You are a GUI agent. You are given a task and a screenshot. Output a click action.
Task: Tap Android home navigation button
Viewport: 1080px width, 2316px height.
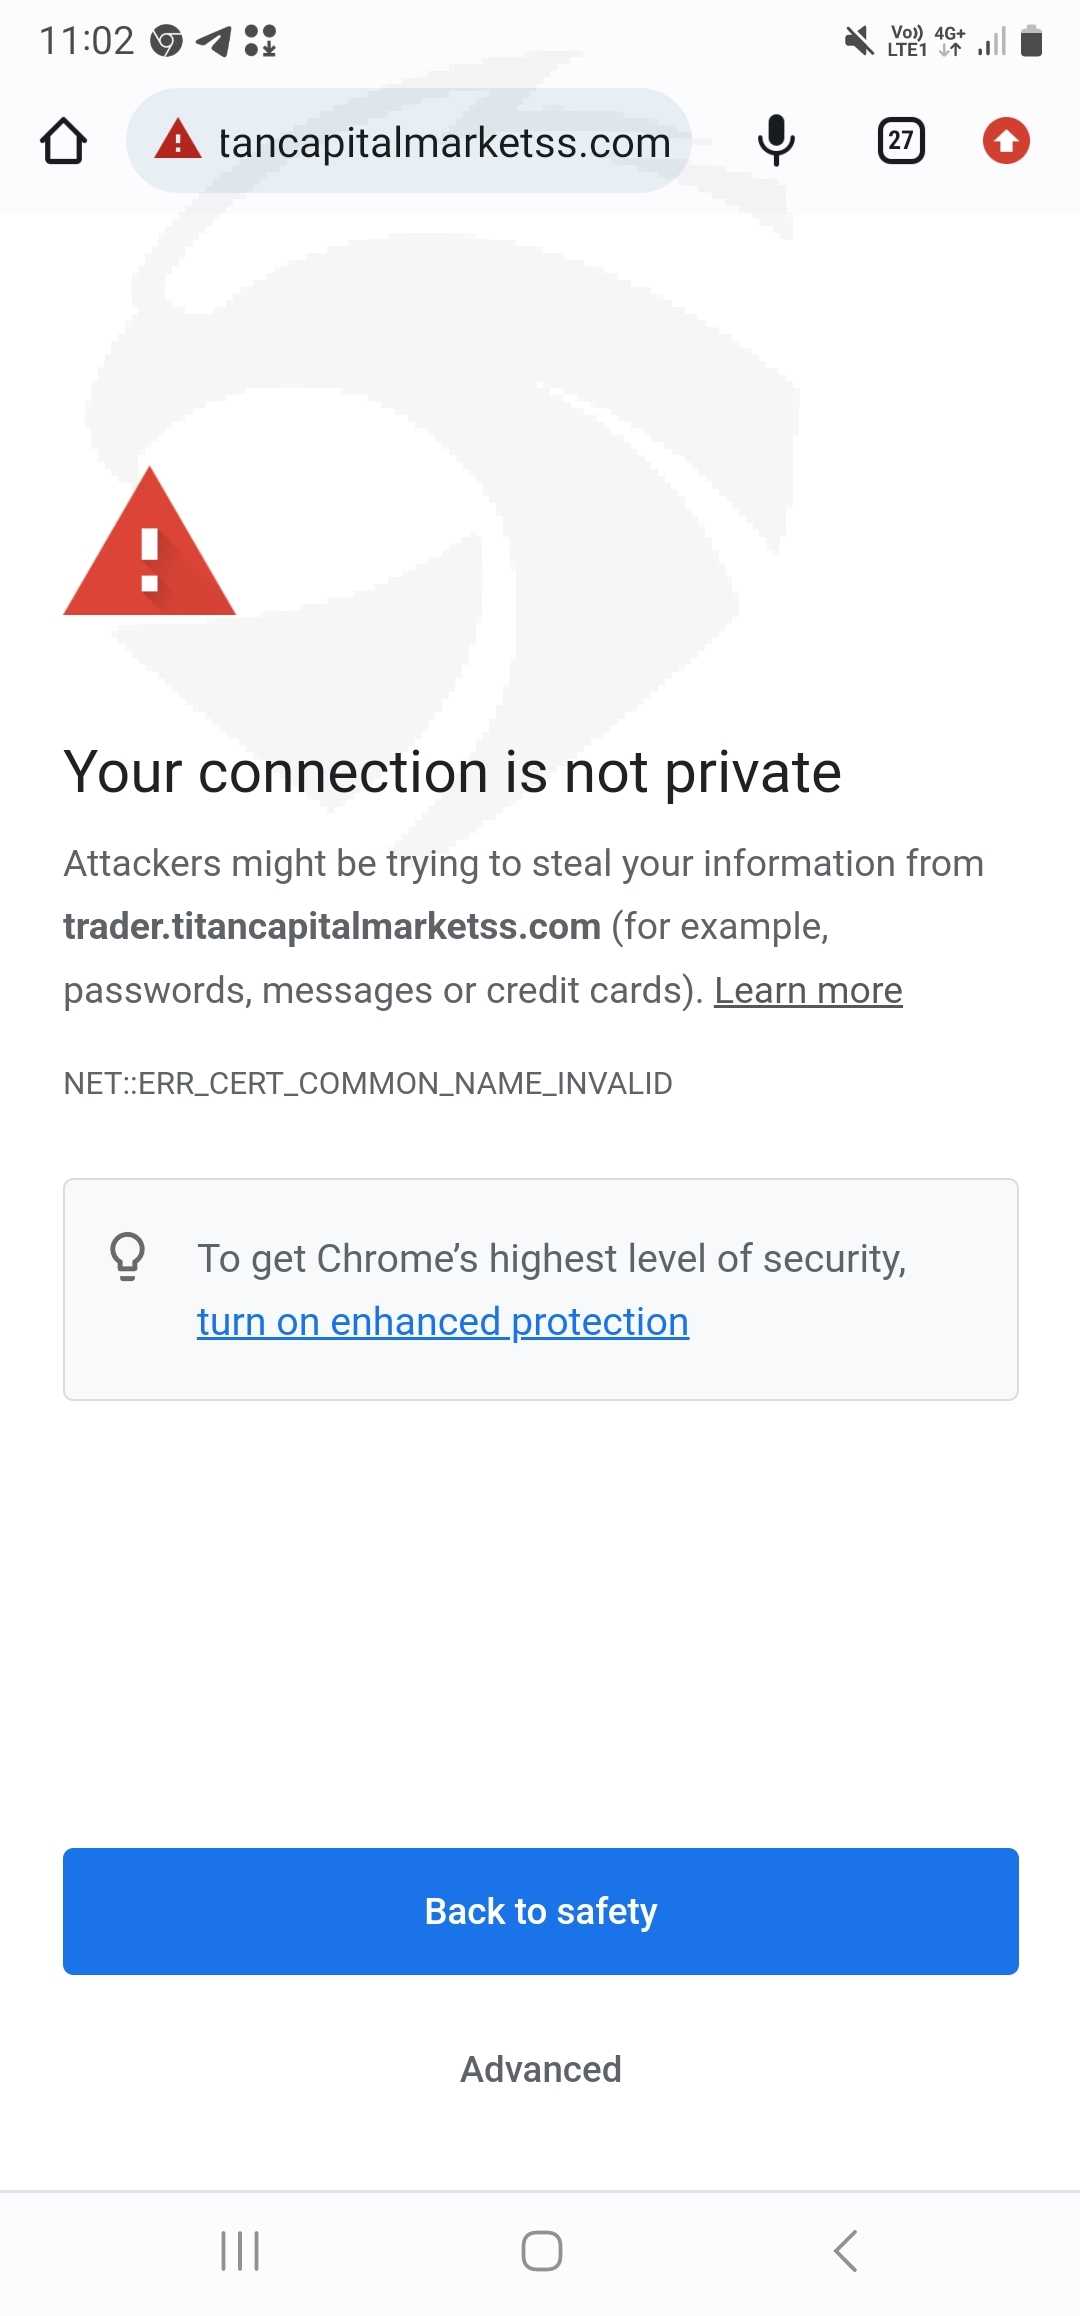541,2251
